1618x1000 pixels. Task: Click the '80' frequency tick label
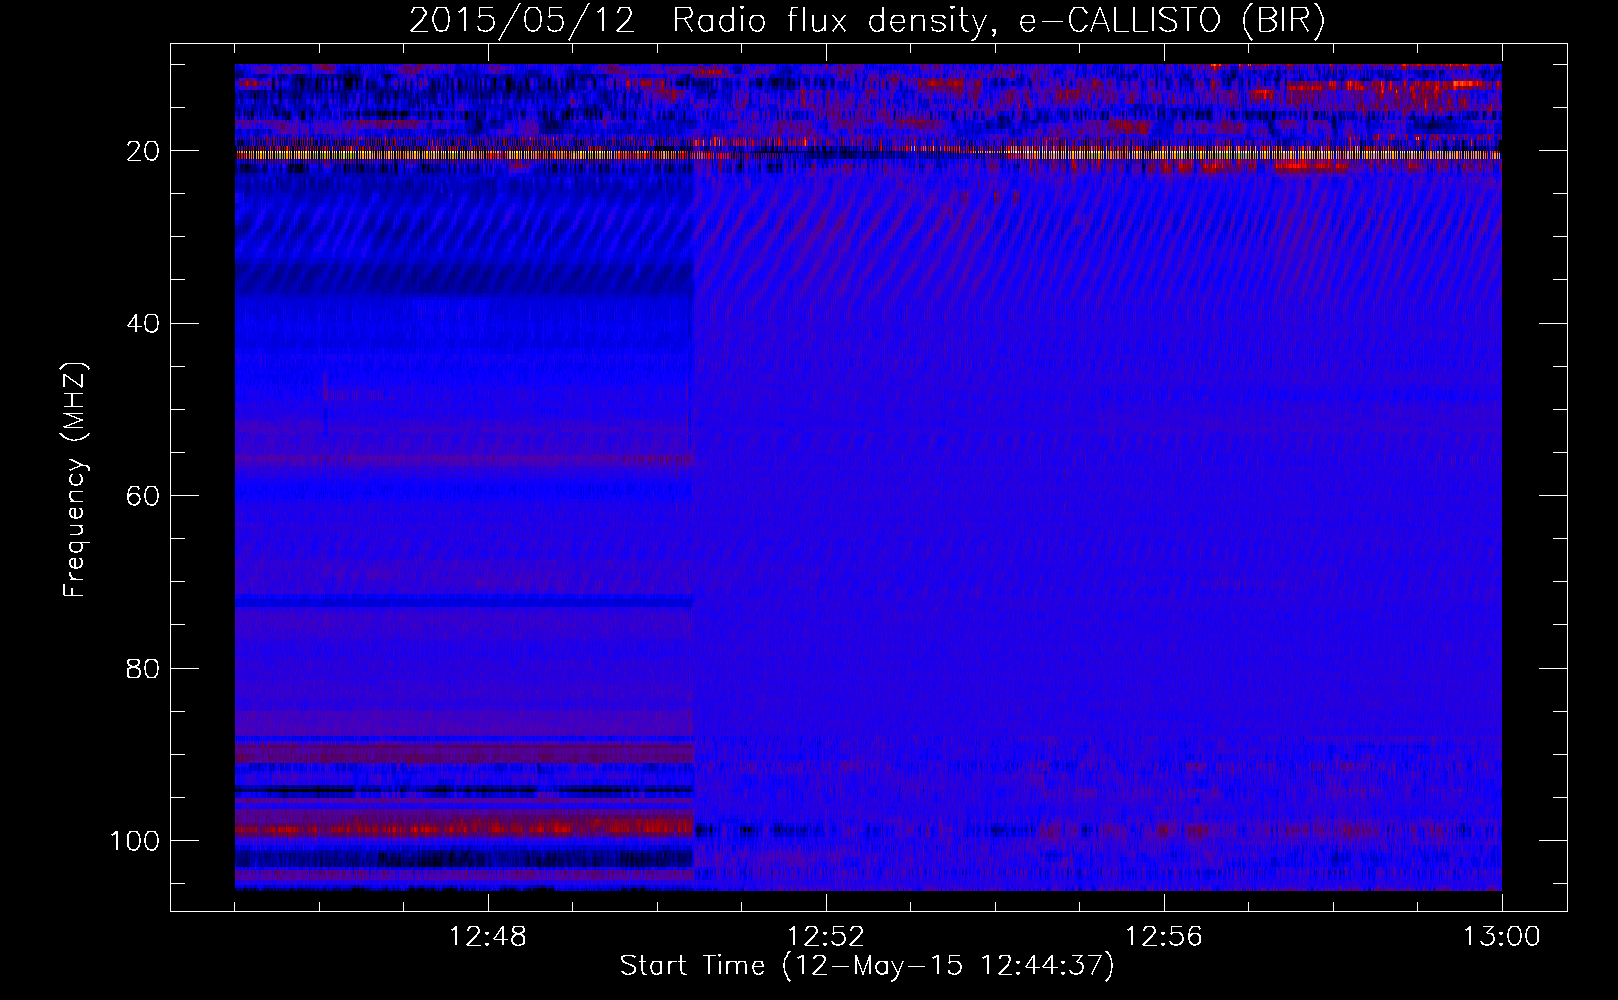click(143, 668)
